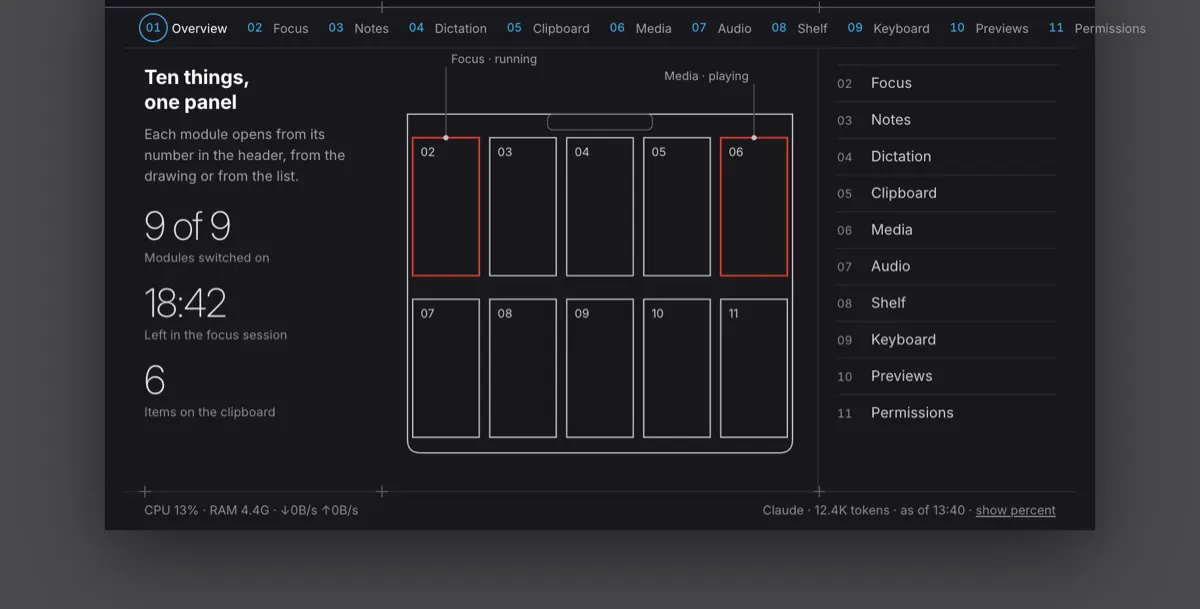Open Keyboard from the right-hand list
Screen dimensions: 1200x609
(x=946, y=340)
